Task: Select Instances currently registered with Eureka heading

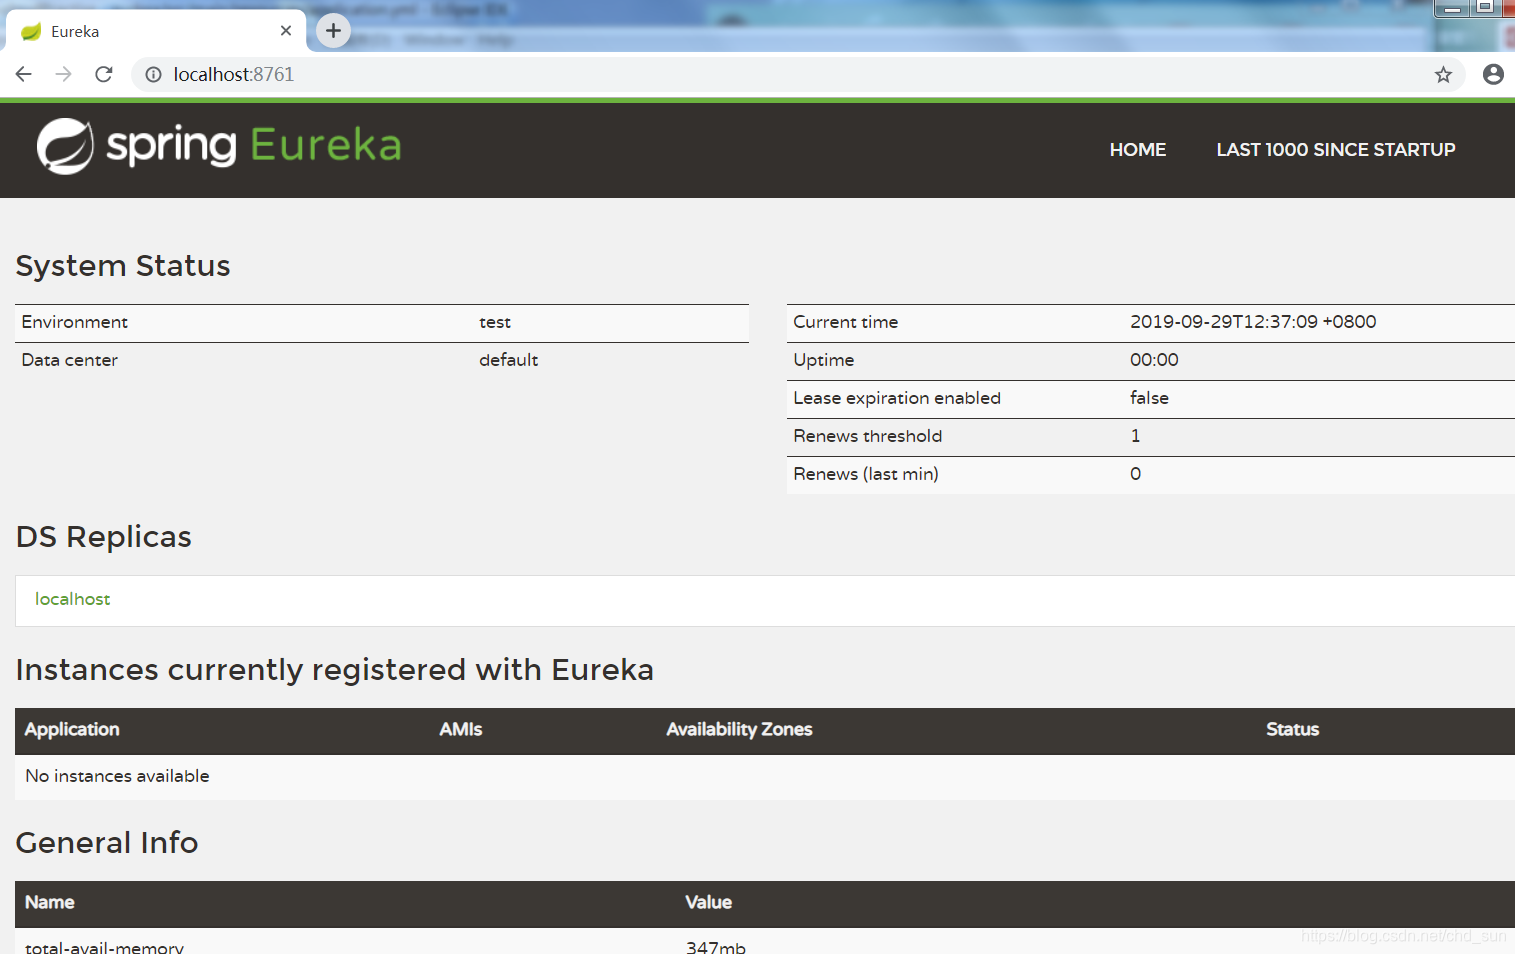Action: pos(335,670)
